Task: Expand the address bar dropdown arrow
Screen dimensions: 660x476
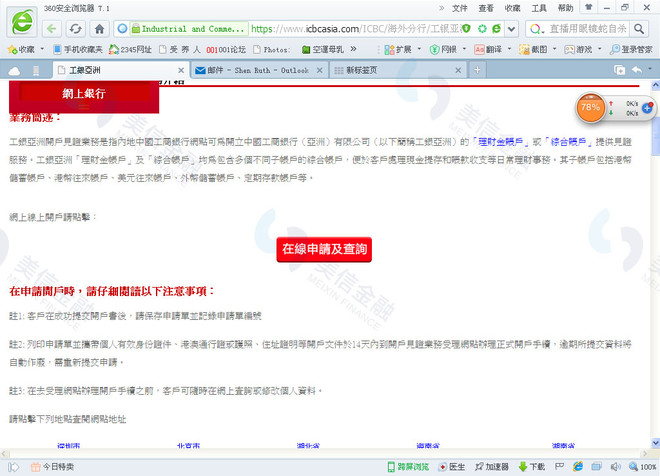Action: (511, 29)
